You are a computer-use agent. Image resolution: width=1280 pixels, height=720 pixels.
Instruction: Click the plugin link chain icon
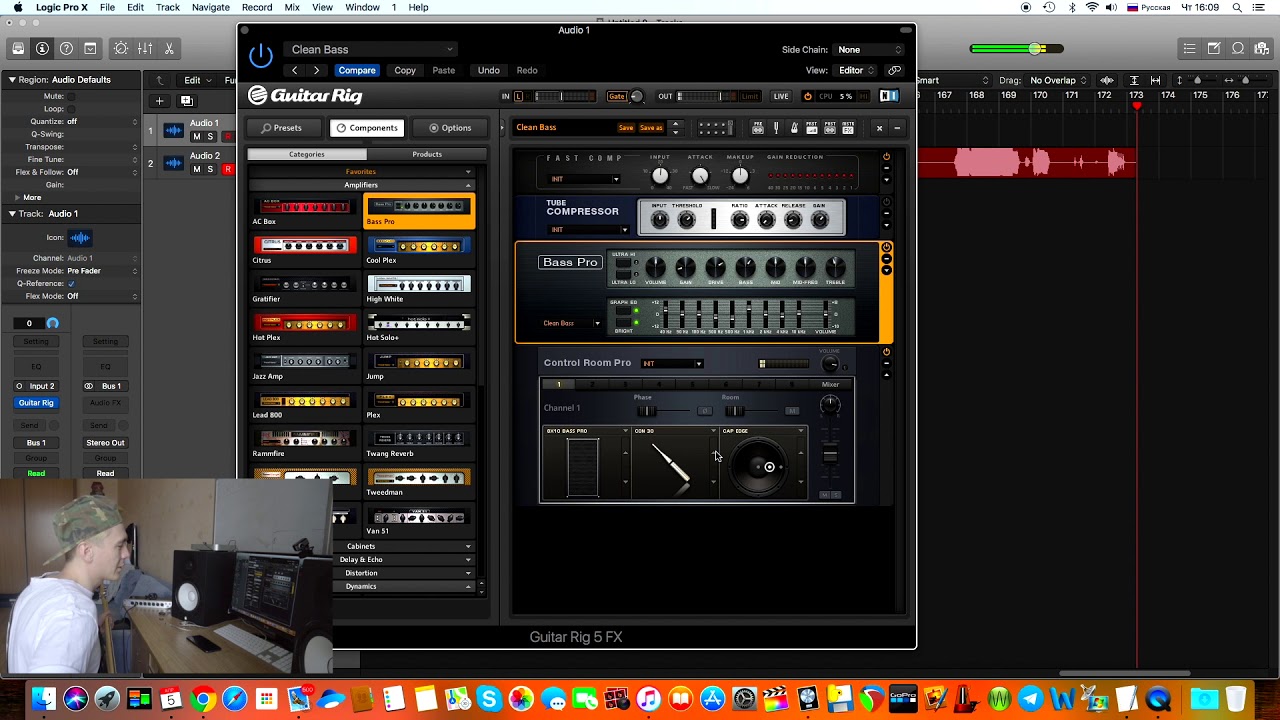click(895, 70)
